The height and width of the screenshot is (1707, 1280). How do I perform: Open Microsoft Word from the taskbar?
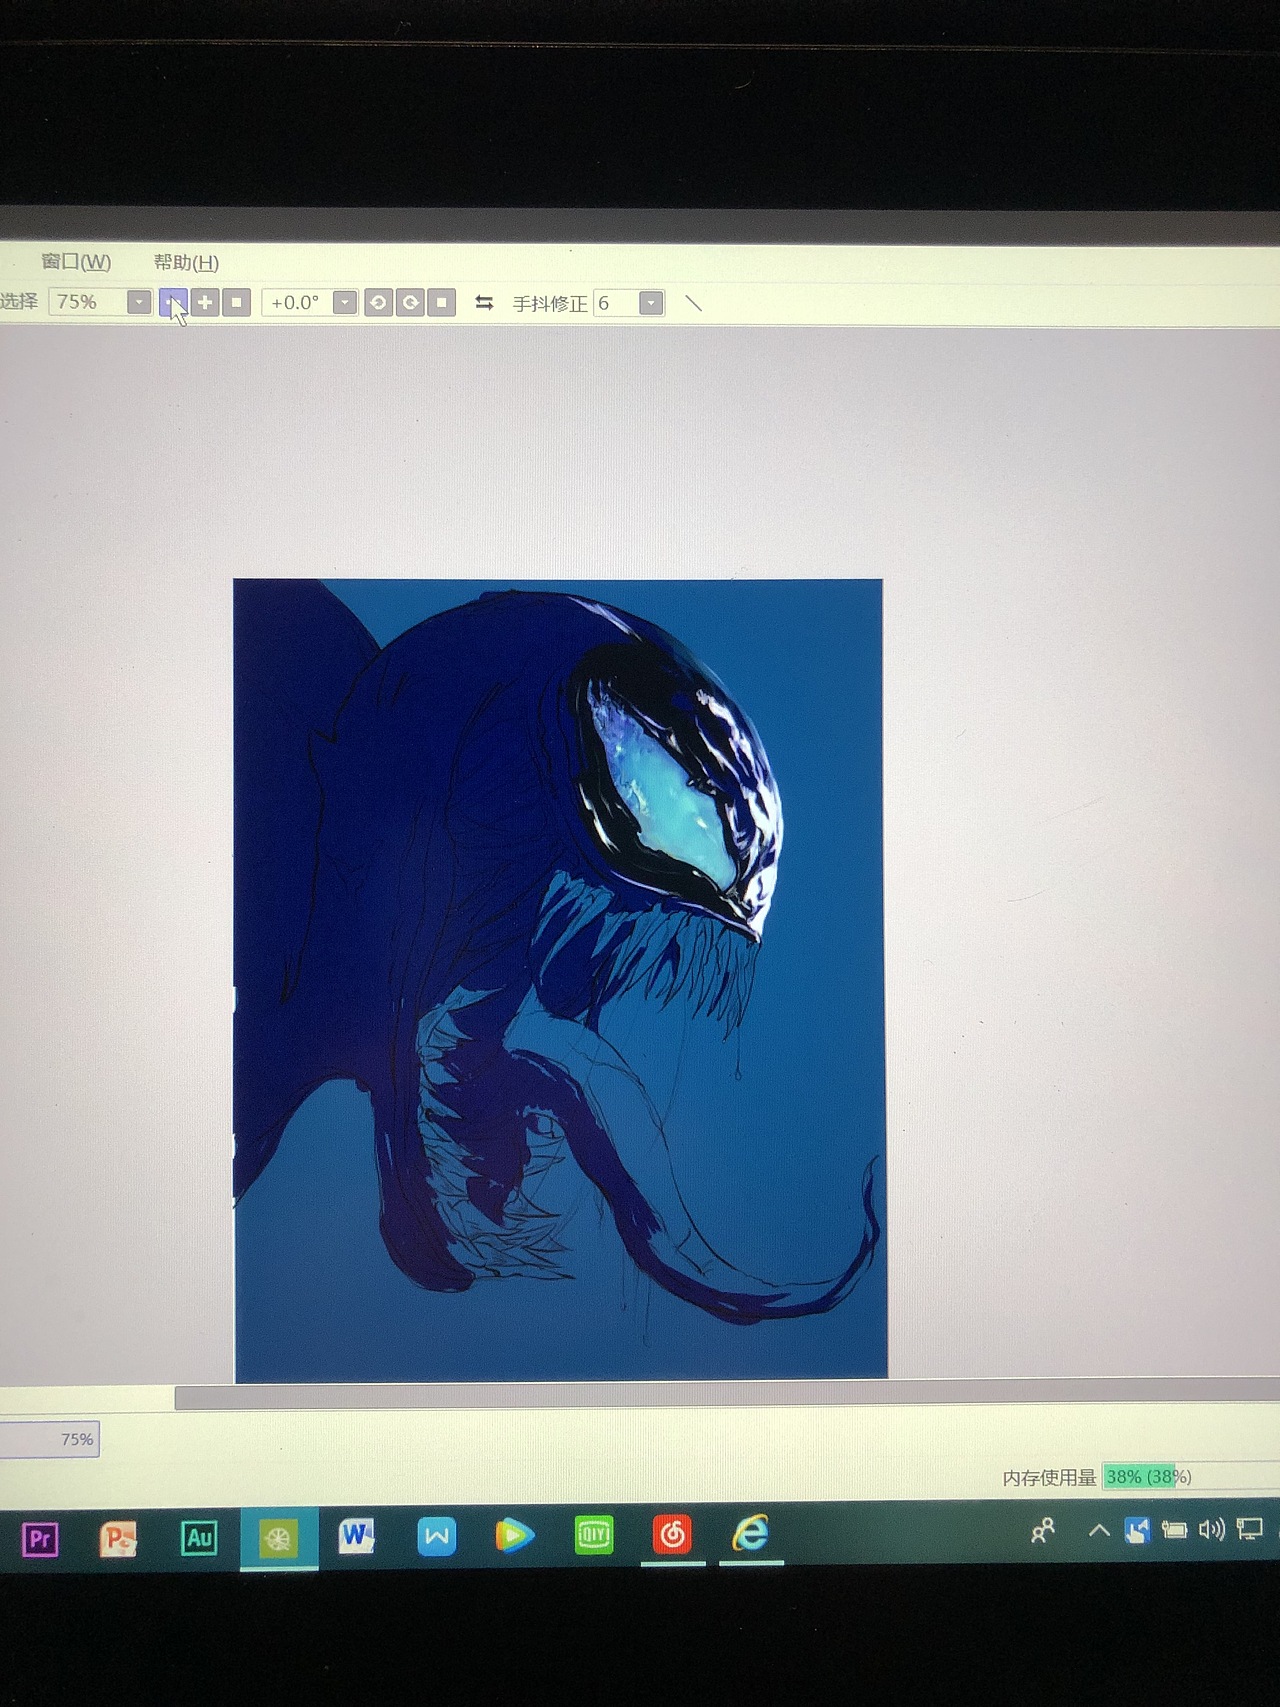tap(357, 1536)
